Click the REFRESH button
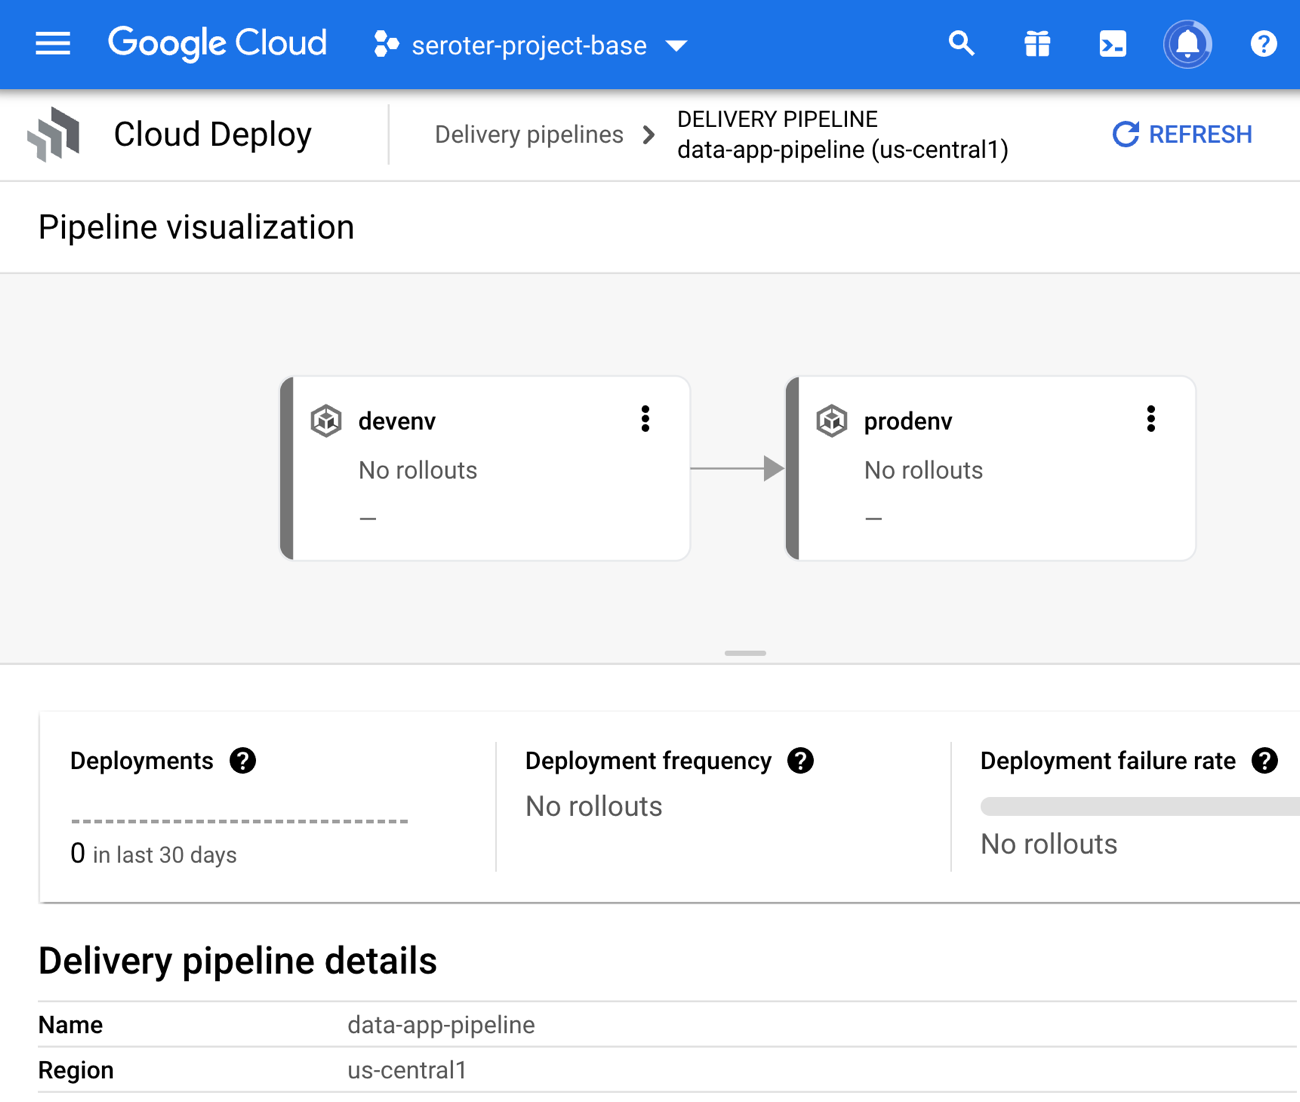 tap(1182, 135)
